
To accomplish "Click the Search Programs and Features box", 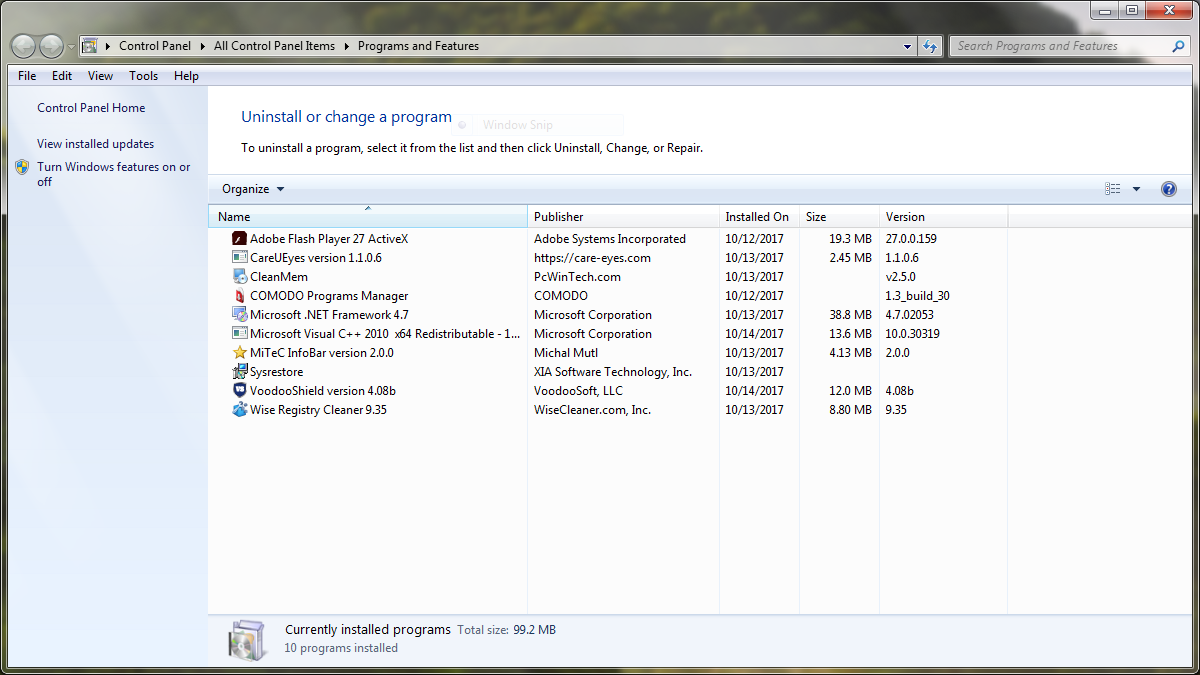I will [x=1060, y=46].
